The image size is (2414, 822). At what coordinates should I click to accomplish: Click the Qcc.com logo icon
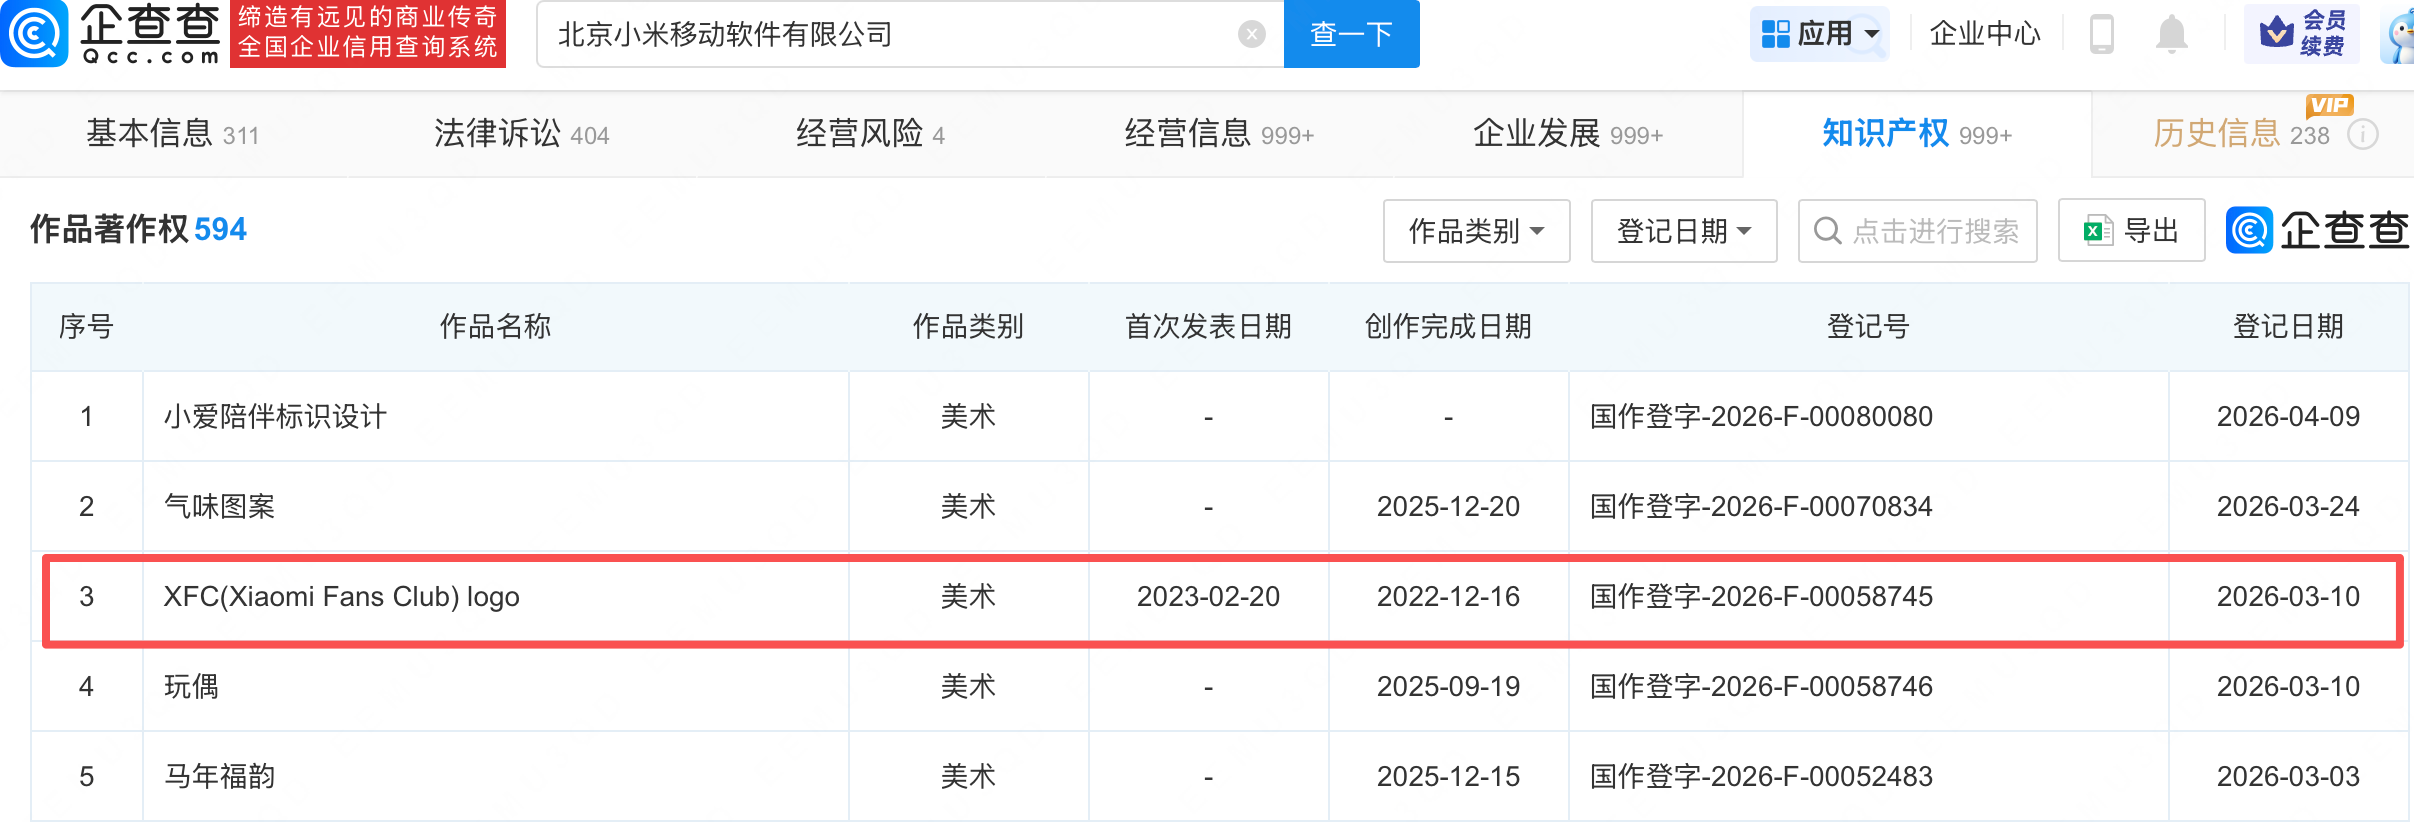pos(35,33)
